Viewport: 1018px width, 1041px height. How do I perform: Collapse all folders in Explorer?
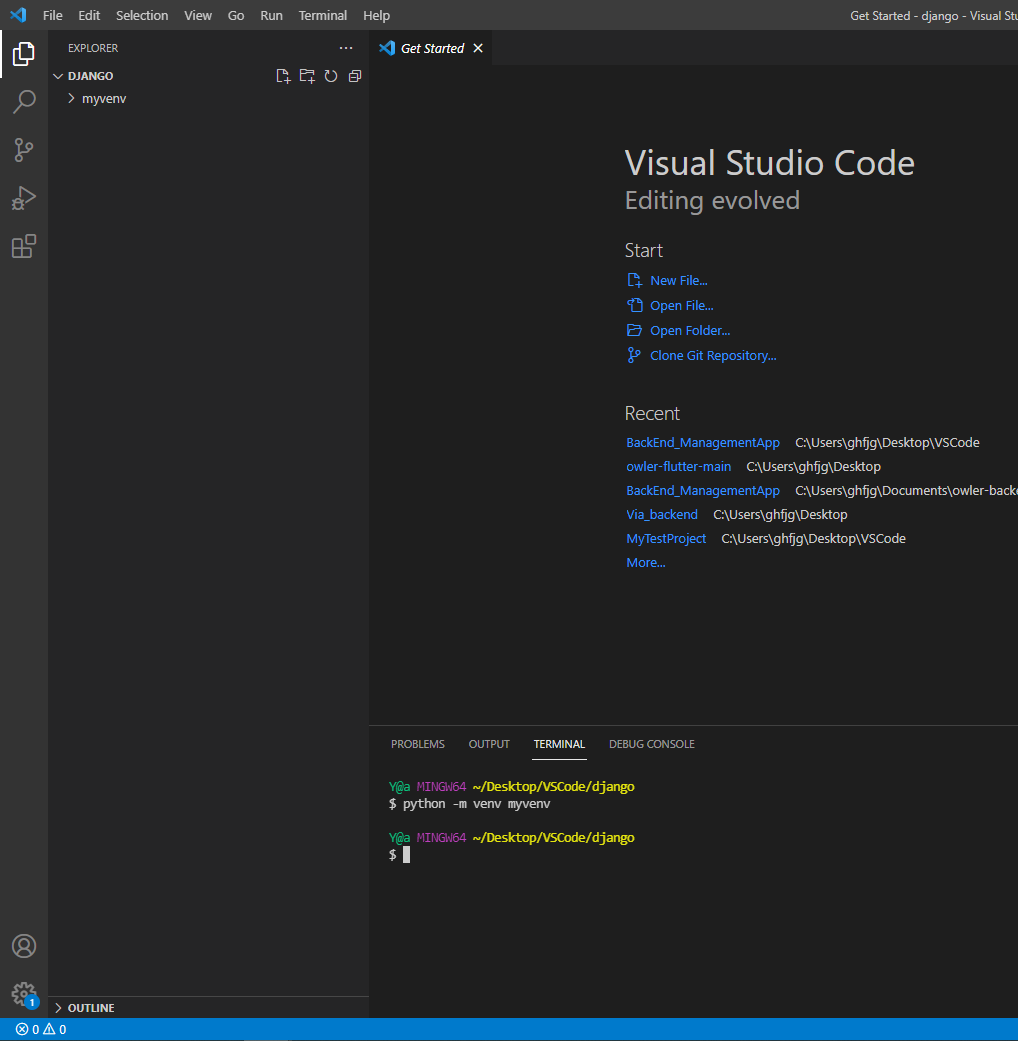pos(355,76)
